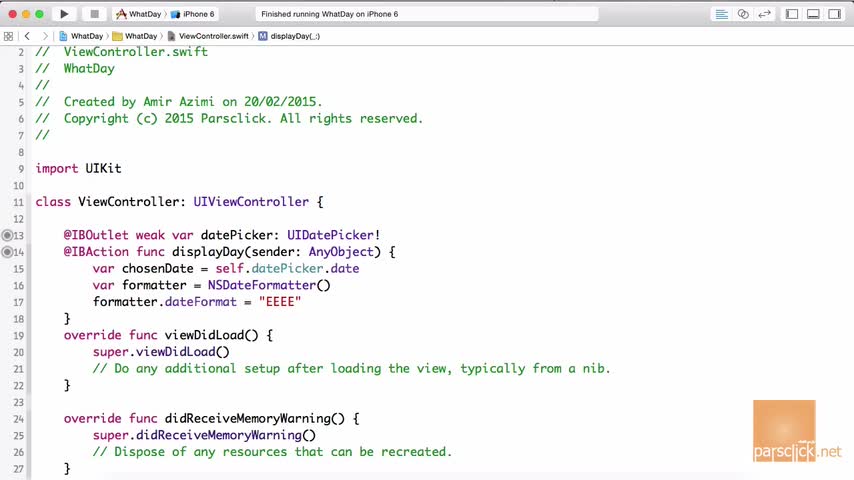Image resolution: width=854 pixels, height=480 pixels.
Task: Open ViewController.swift jump bar item
Action: (x=208, y=37)
